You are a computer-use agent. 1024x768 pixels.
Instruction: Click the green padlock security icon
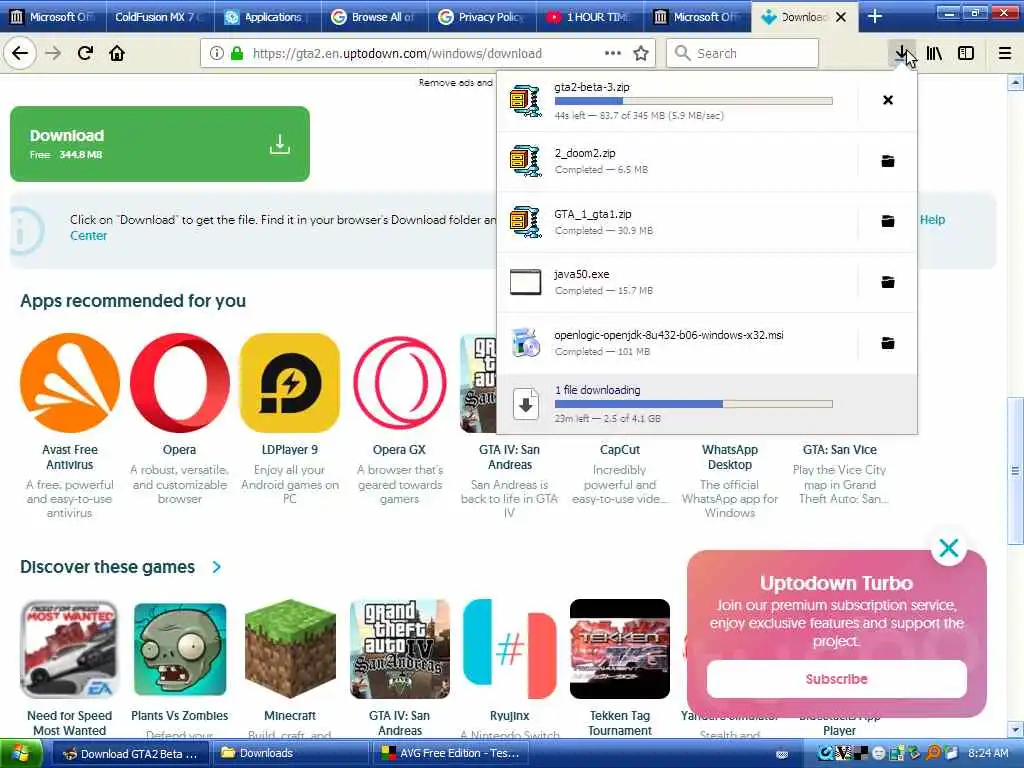coord(237,53)
